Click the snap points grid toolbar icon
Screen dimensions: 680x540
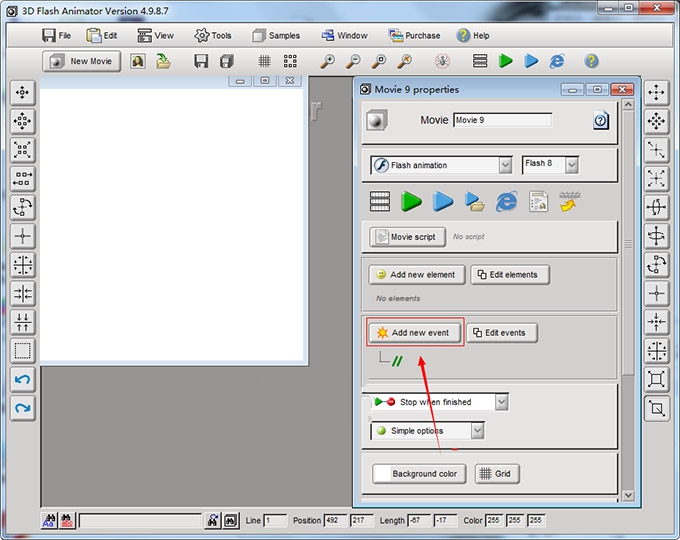click(x=290, y=61)
